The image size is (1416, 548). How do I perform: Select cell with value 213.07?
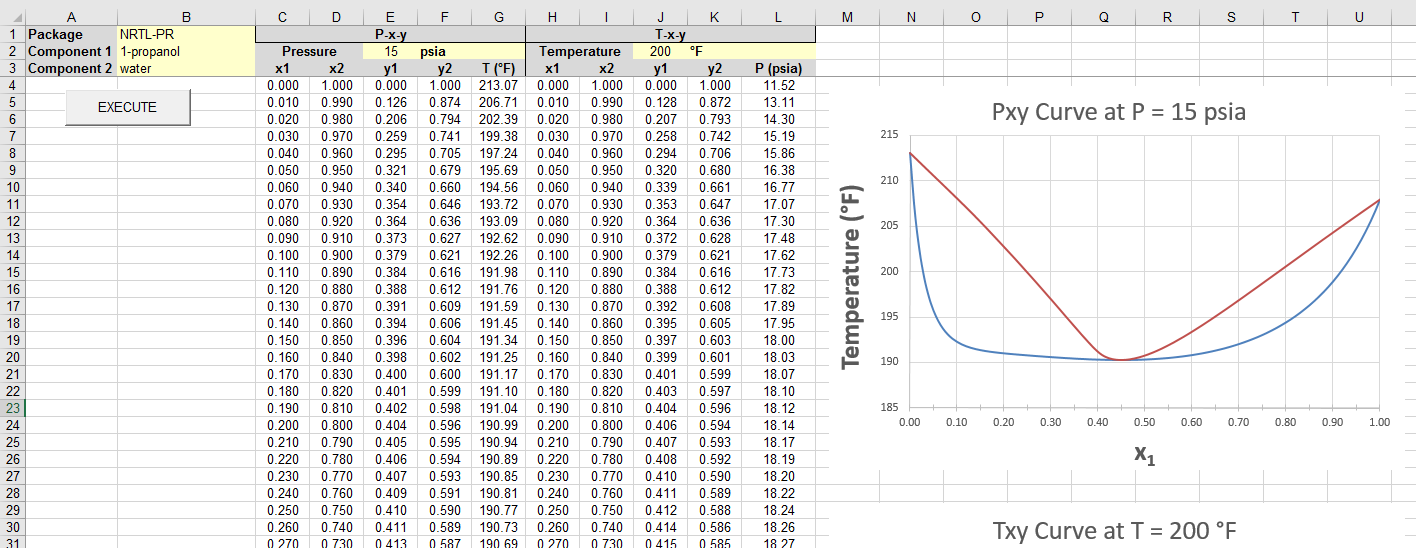point(499,85)
